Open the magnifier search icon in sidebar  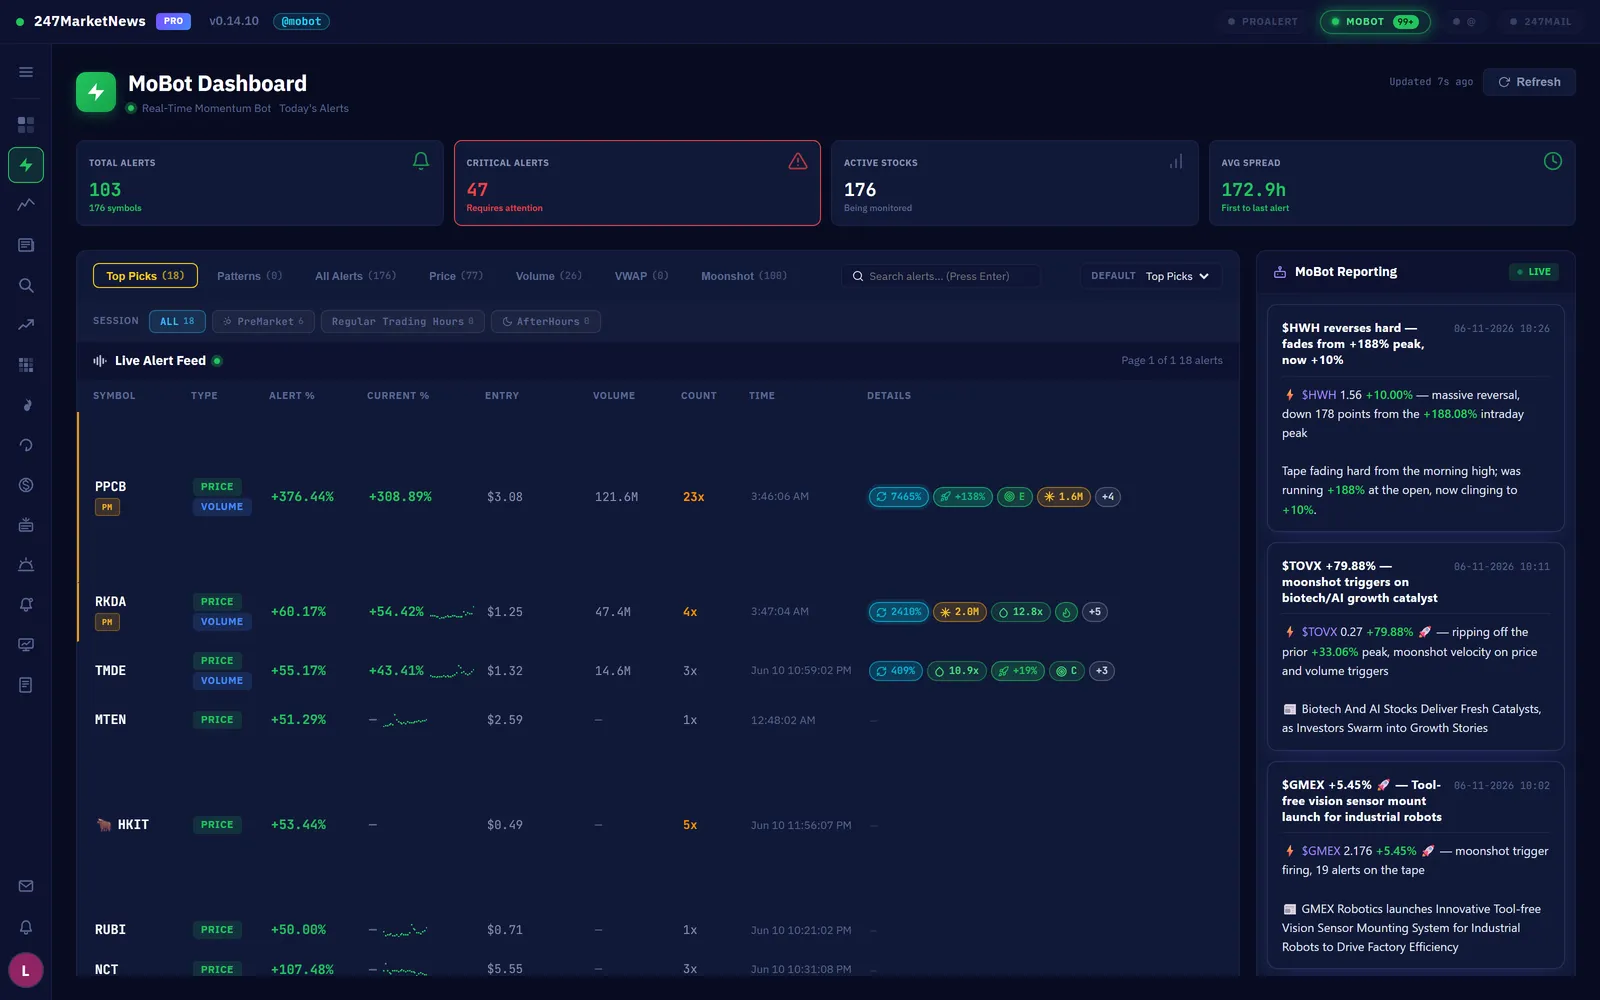[26, 285]
